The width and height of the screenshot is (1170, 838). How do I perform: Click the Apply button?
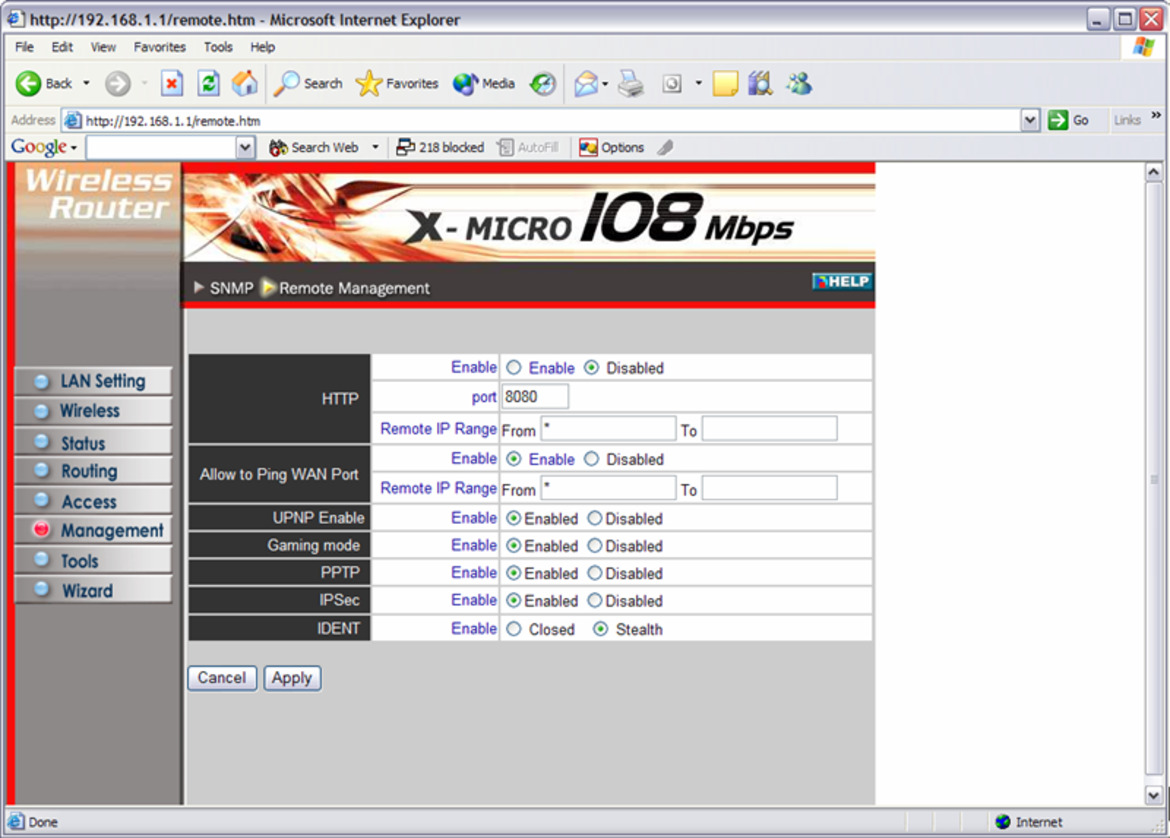point(292,678)
